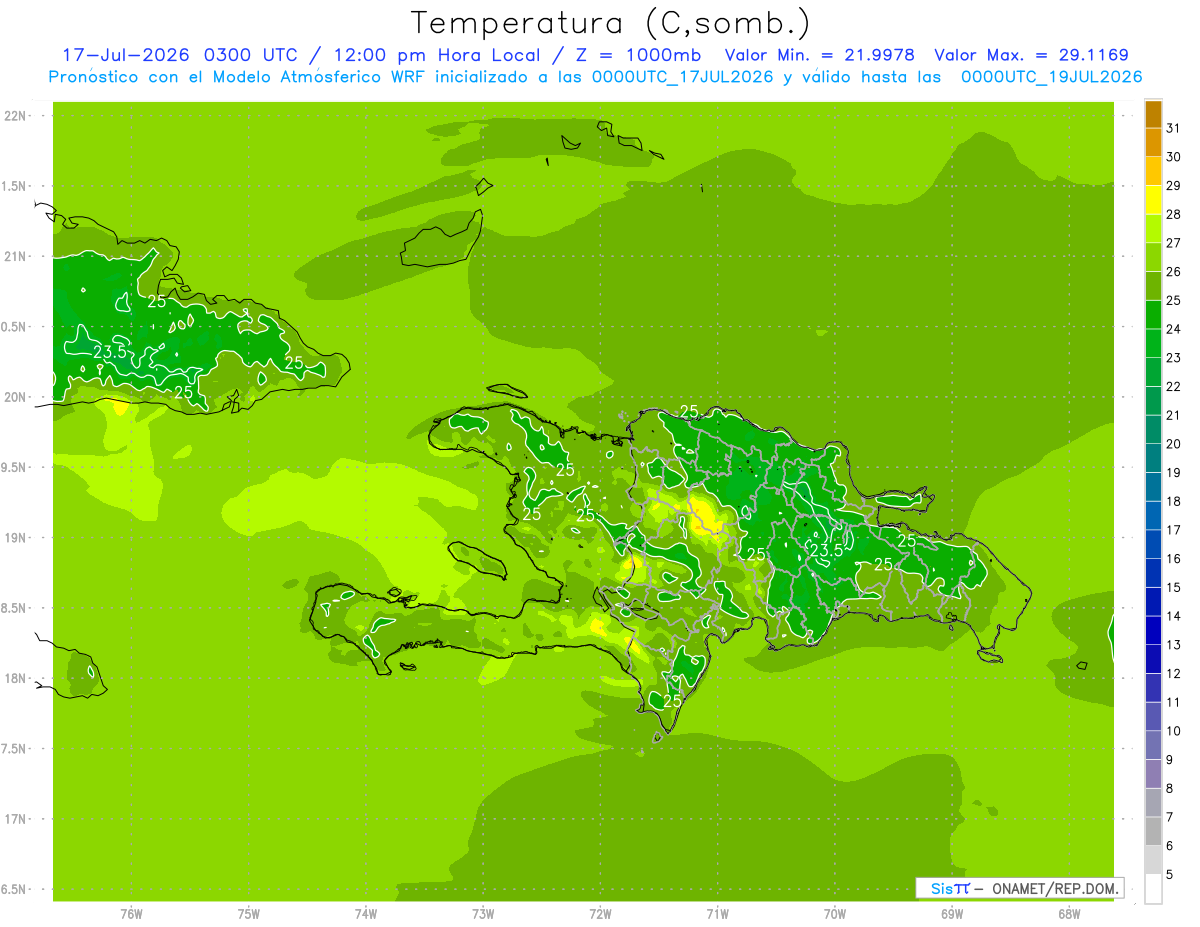Click the 18N latitude label
1200x927 pixels.
pos(15,679)
